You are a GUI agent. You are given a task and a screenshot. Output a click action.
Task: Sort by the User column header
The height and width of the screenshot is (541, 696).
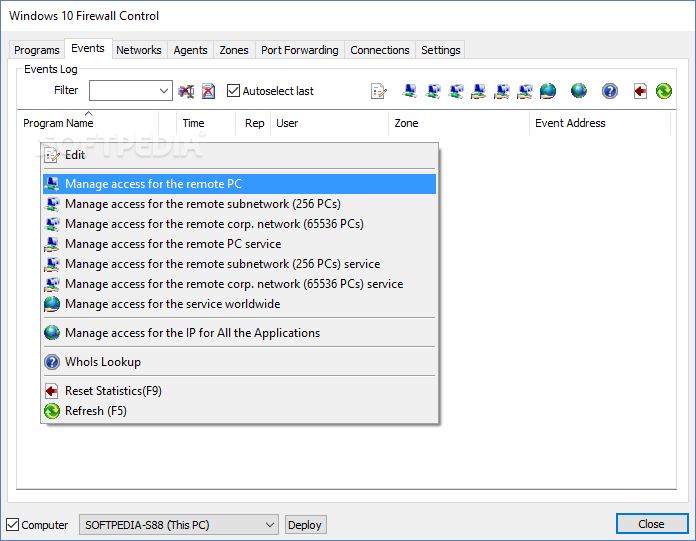[x=330, y=123]
